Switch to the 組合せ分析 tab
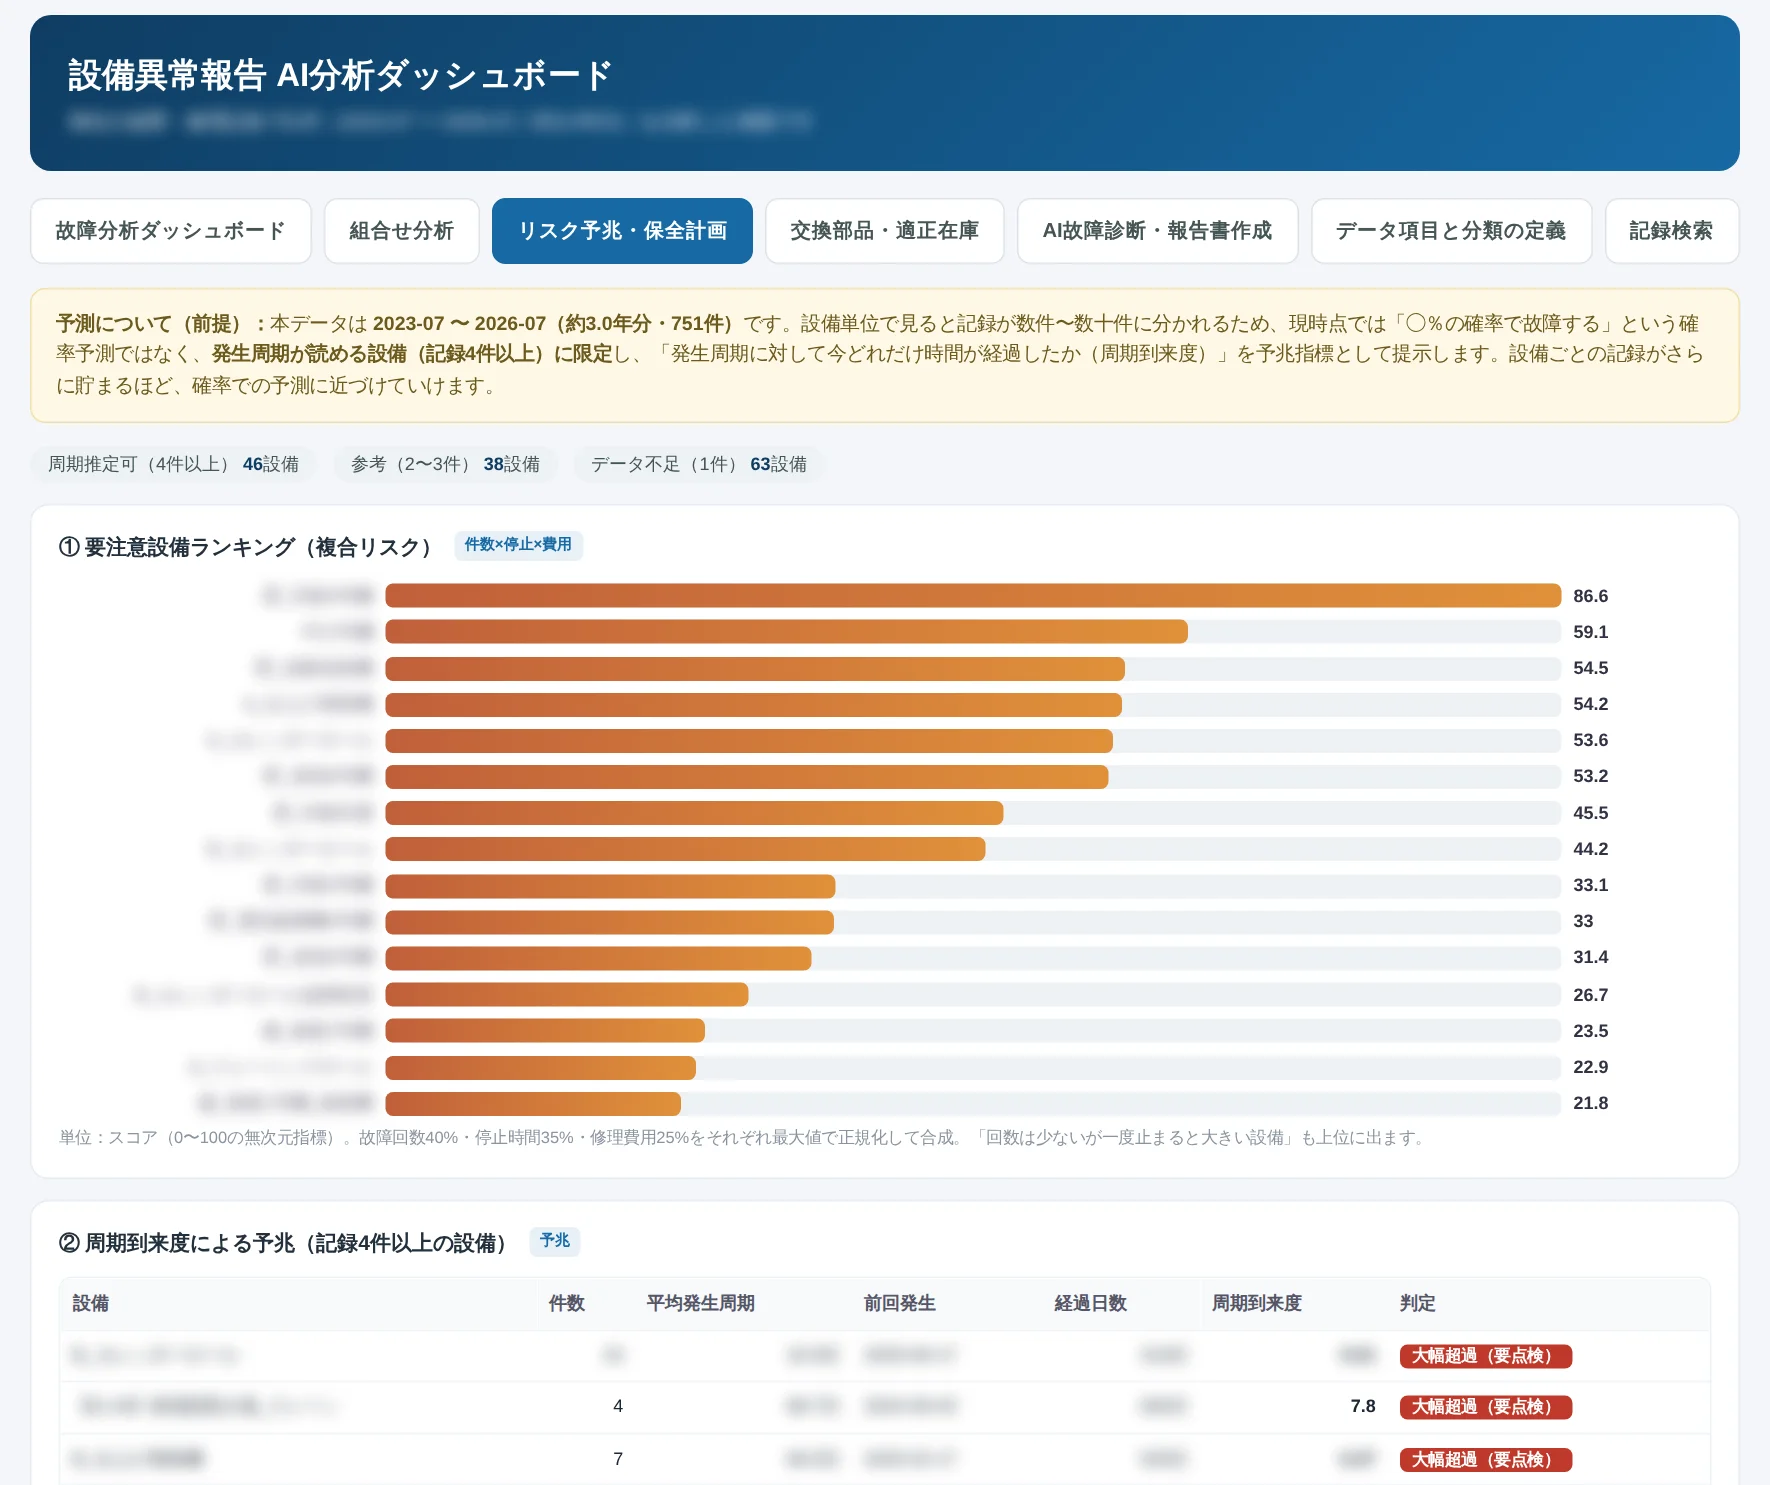Screen dimensions: 1770x1485 coord(402,231)
